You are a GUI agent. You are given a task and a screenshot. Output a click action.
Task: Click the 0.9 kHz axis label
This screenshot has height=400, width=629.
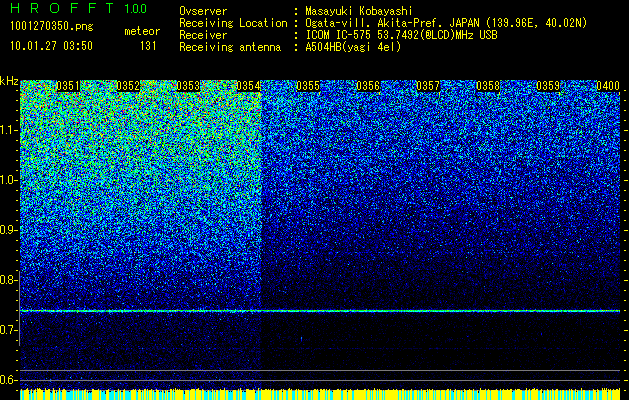pos(8,230)
